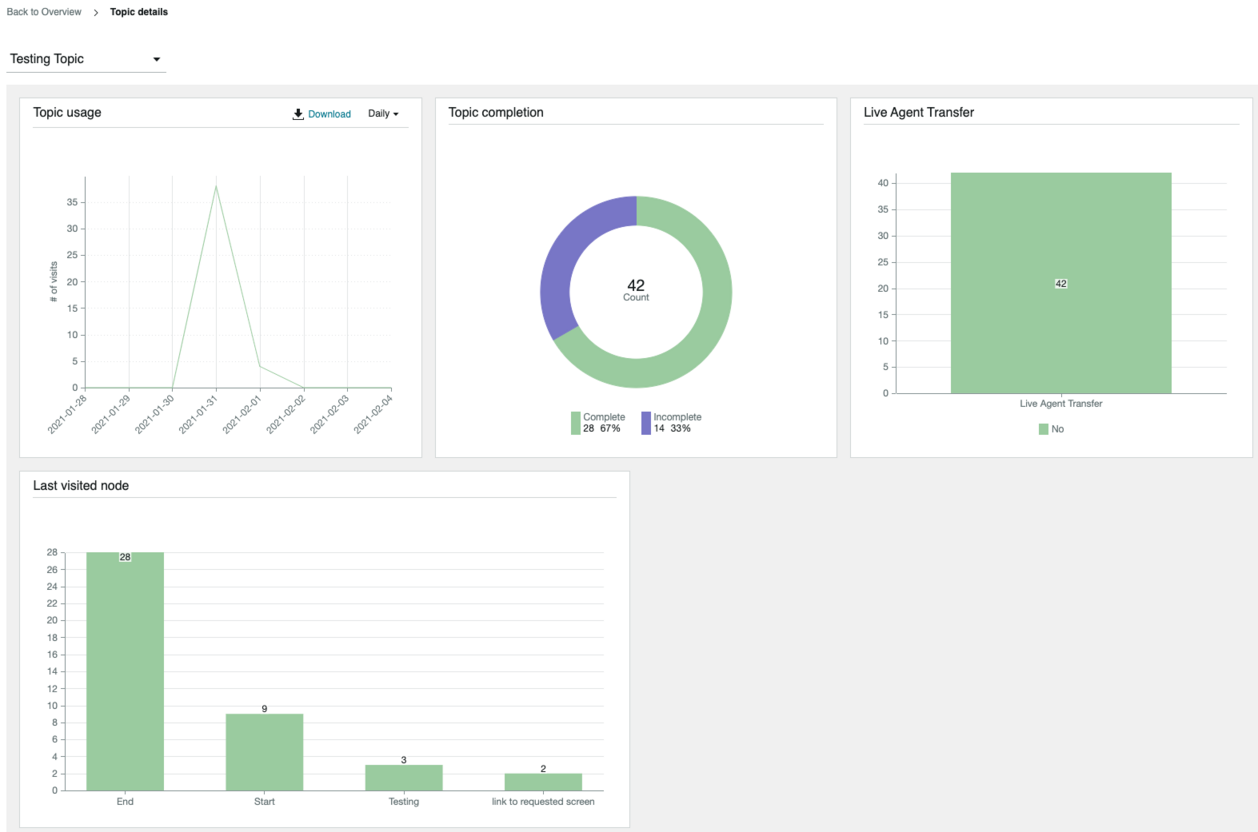Click the 42 Count center label
This screenshot has width=1258, height=832.
pyautogui.click(x=636, y=290)
